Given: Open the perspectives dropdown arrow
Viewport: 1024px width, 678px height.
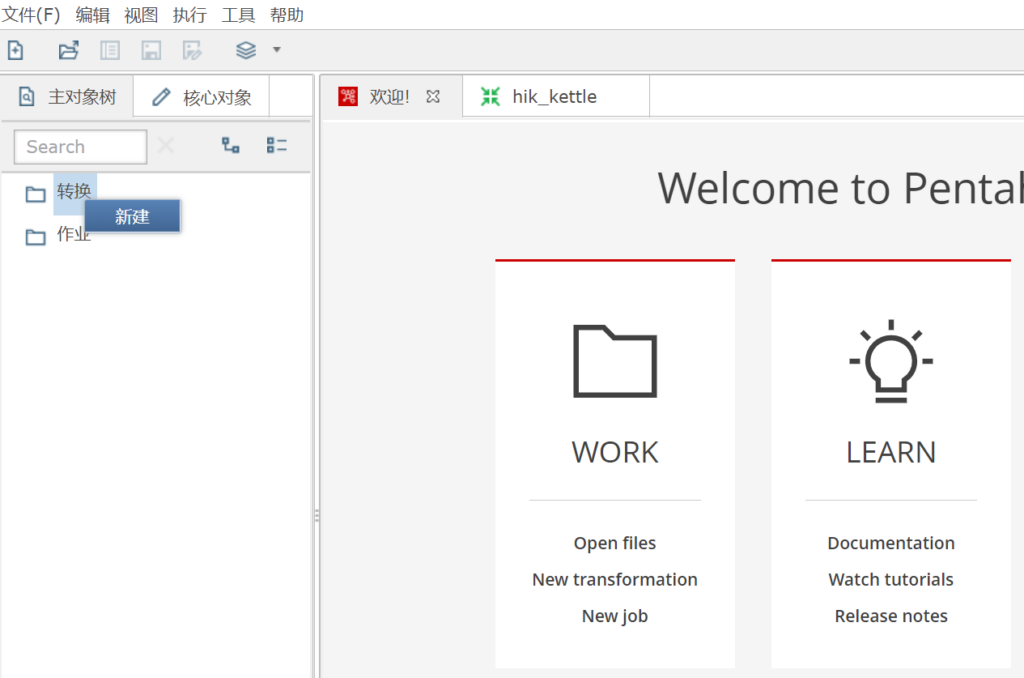Looking at the screenshot, I should (x=277, y=50).
